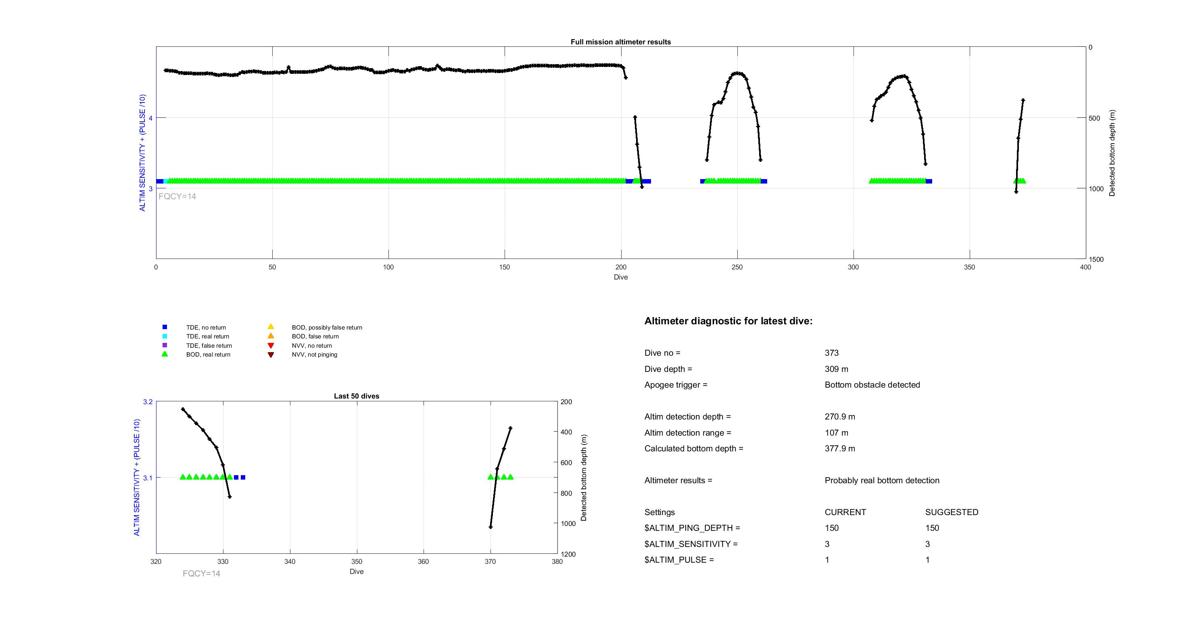
Task: Click the 'FQCY=14' label under the top plot
Action: [x=178, y=196]
